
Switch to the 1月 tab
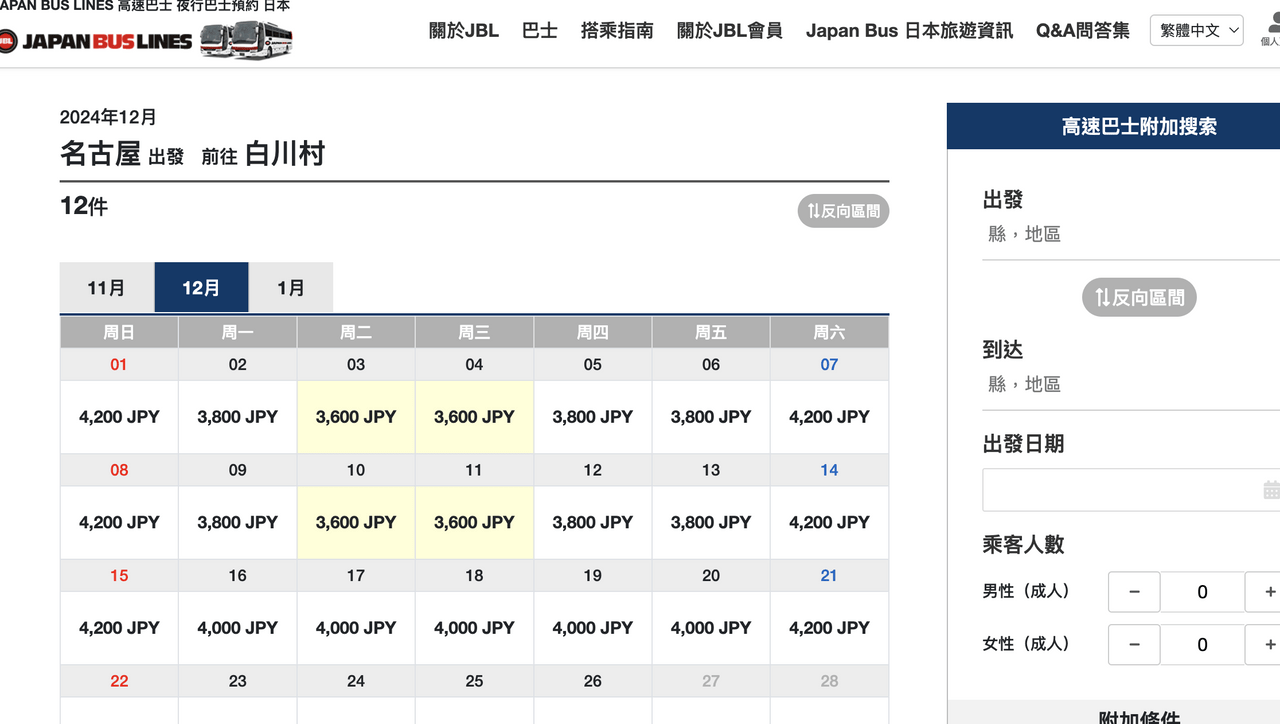point(291,288)
